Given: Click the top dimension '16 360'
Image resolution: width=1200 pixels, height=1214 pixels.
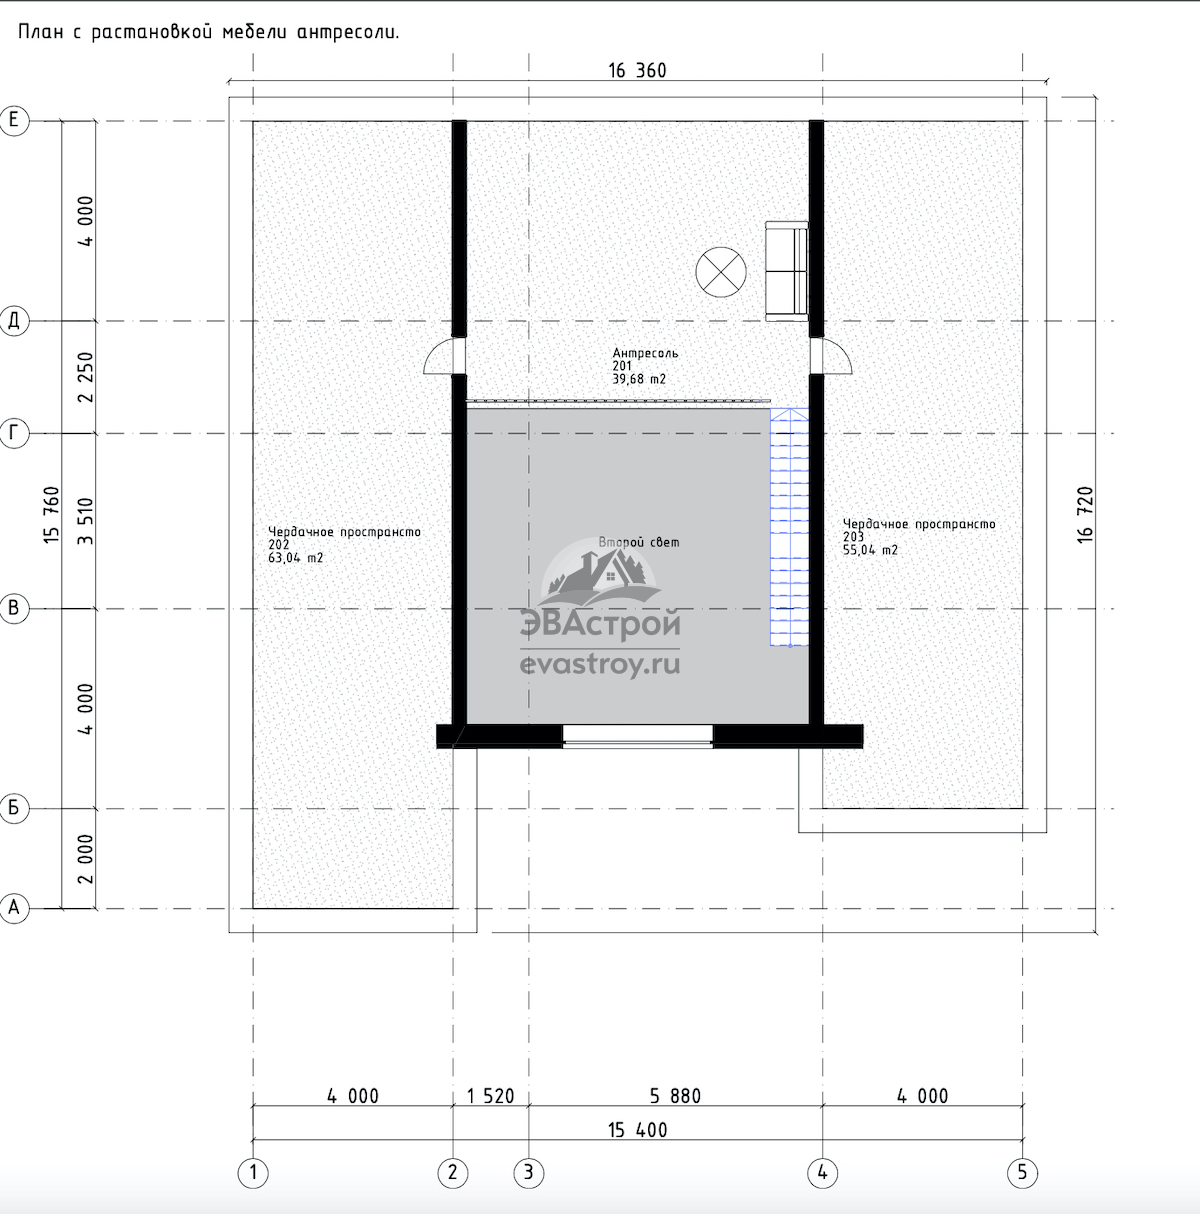Looking at the screenshot, I should (637, 70).
